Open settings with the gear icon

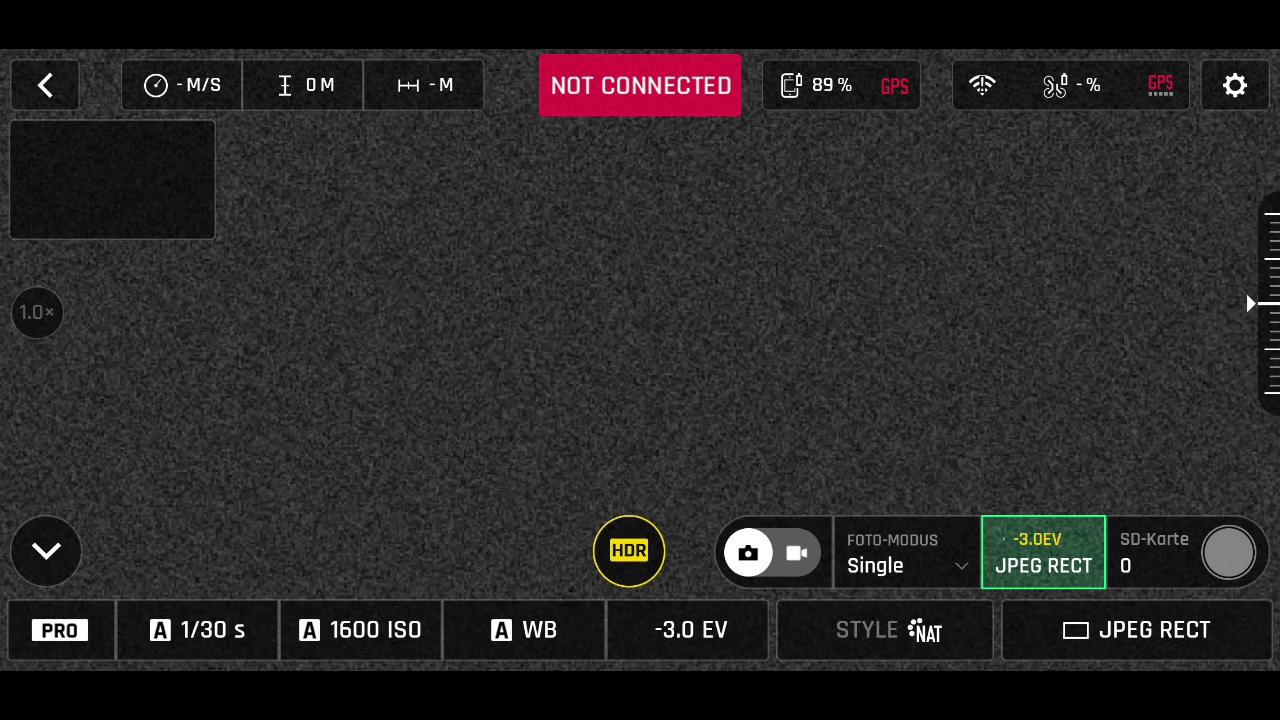click(x=1235, y=85)
